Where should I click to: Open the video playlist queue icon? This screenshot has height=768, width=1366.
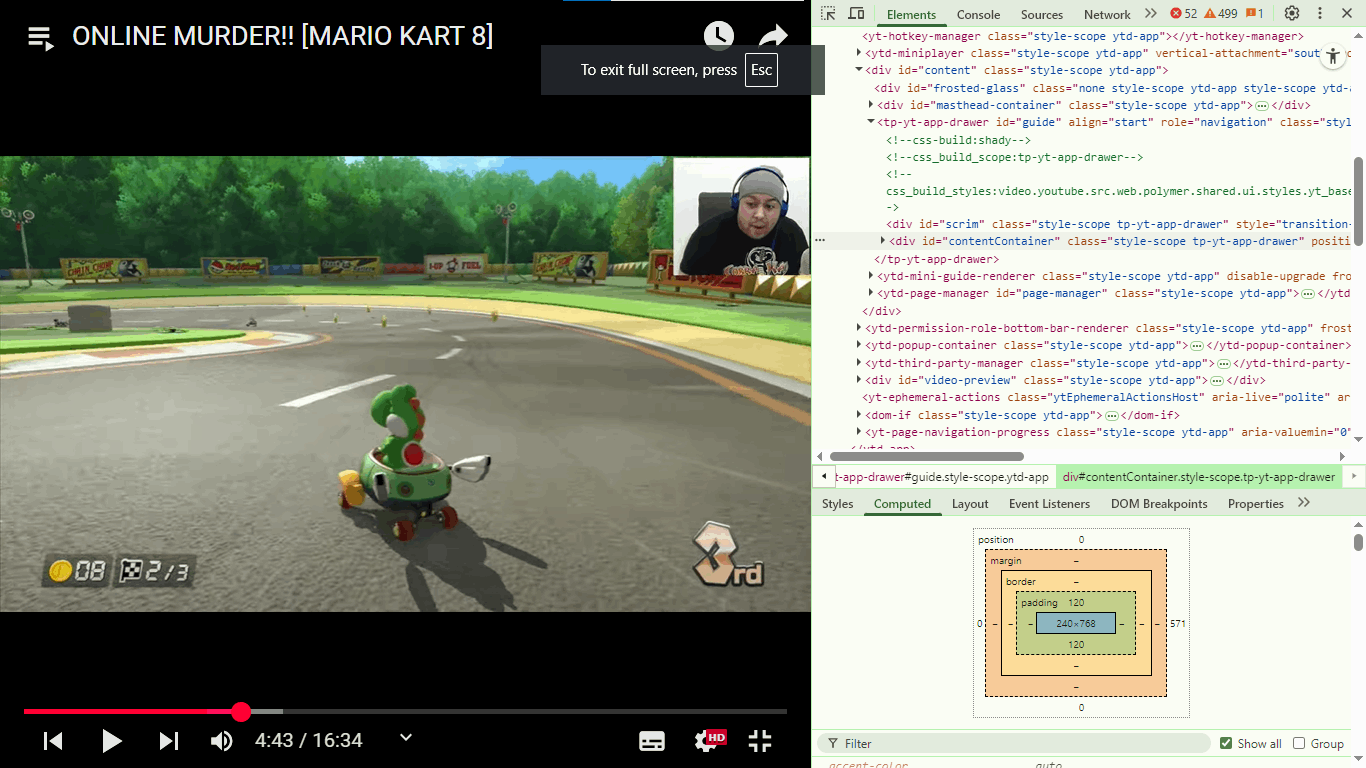(x=40, y=39)
